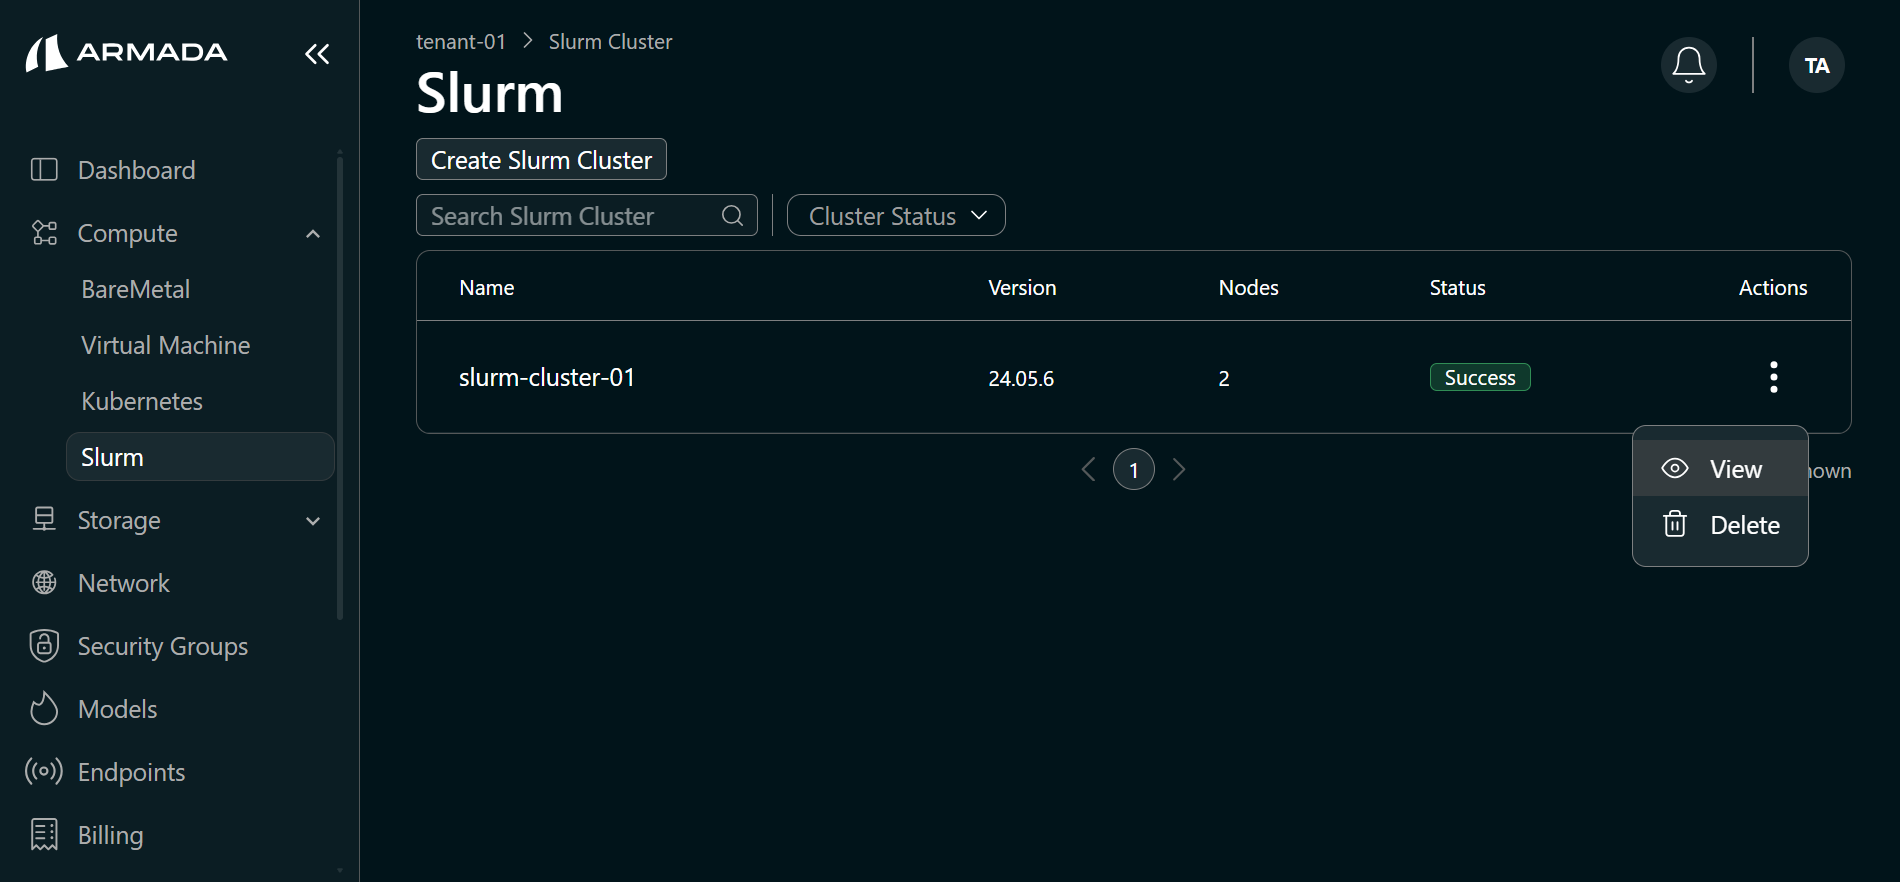Screen dimensions: 1900x882
Task: Click the Security Groups shield icon
Action: click(44, 645)
